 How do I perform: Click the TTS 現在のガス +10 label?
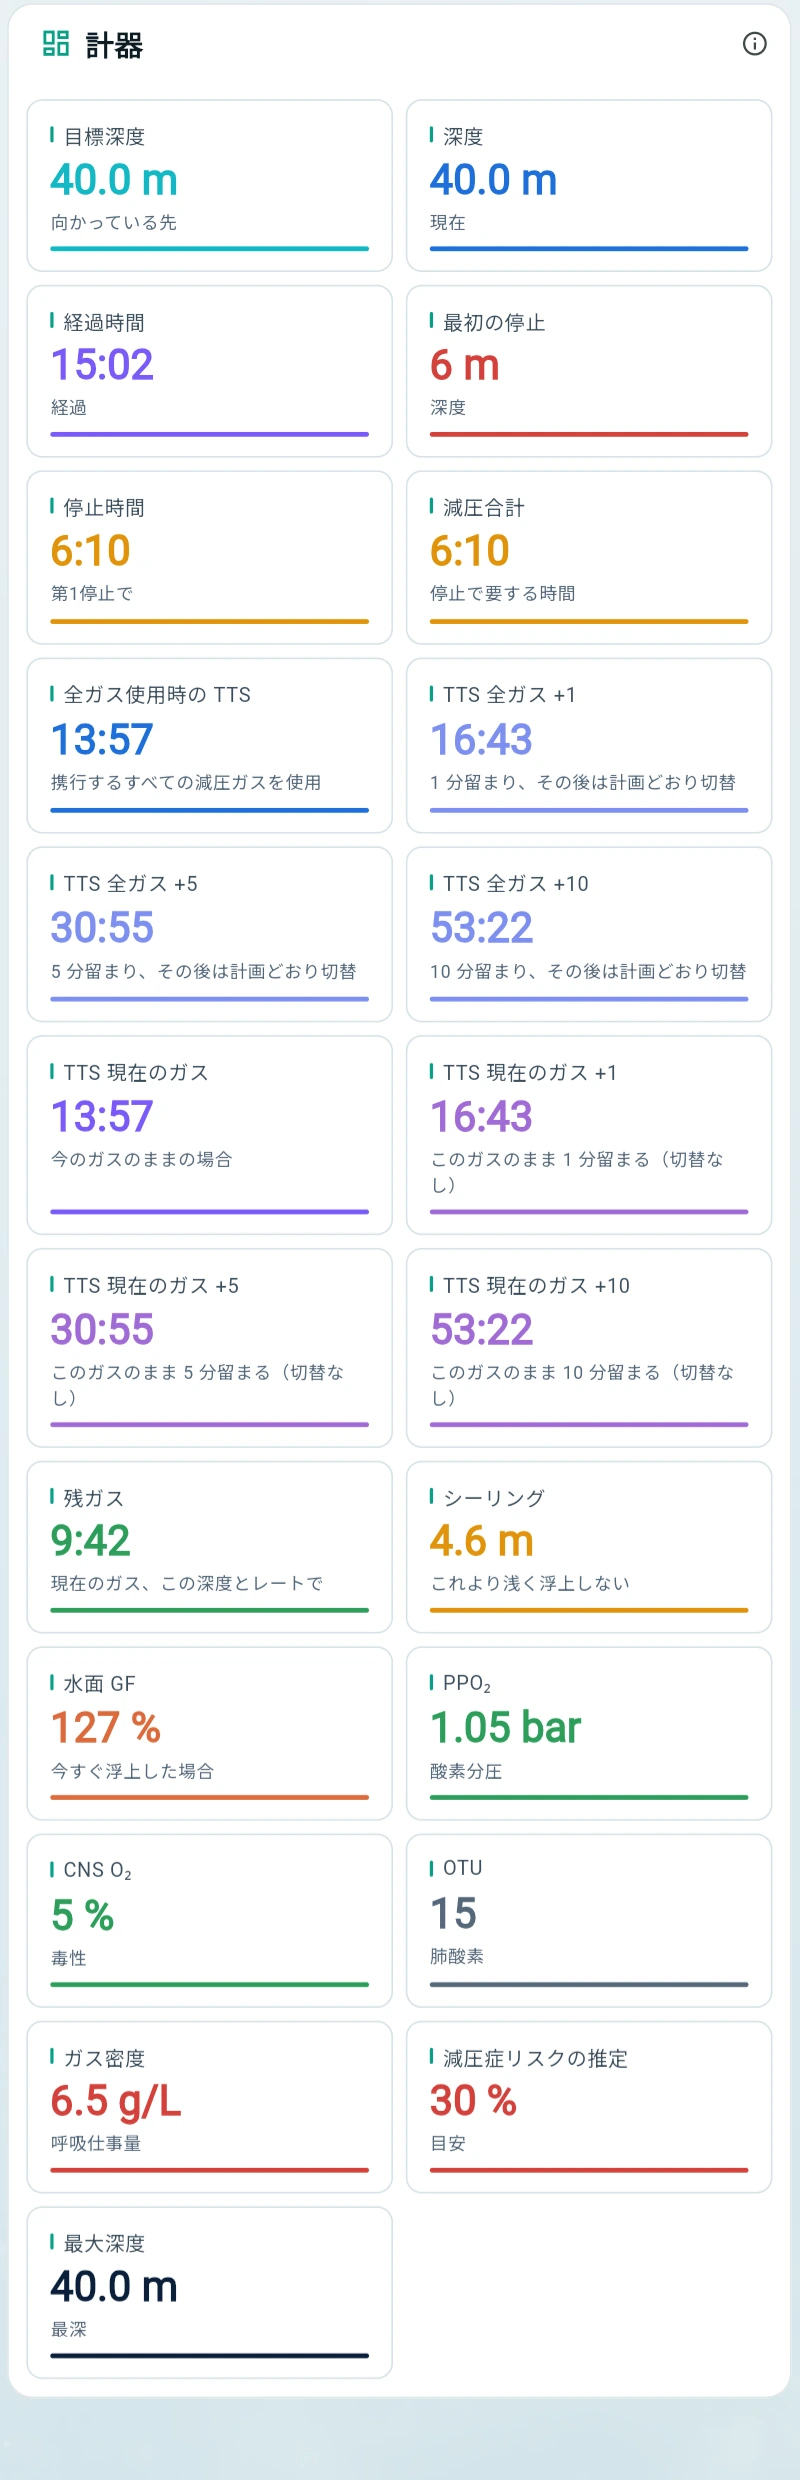pyautogui.click(x=536, y=1286)
